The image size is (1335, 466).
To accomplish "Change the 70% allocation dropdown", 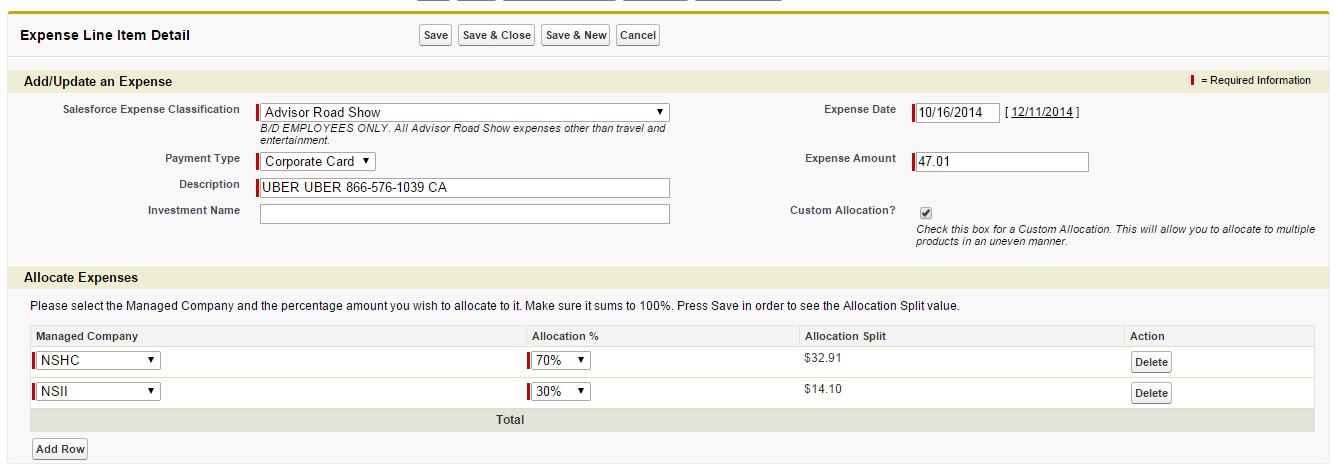I will [x=561, y=361].
